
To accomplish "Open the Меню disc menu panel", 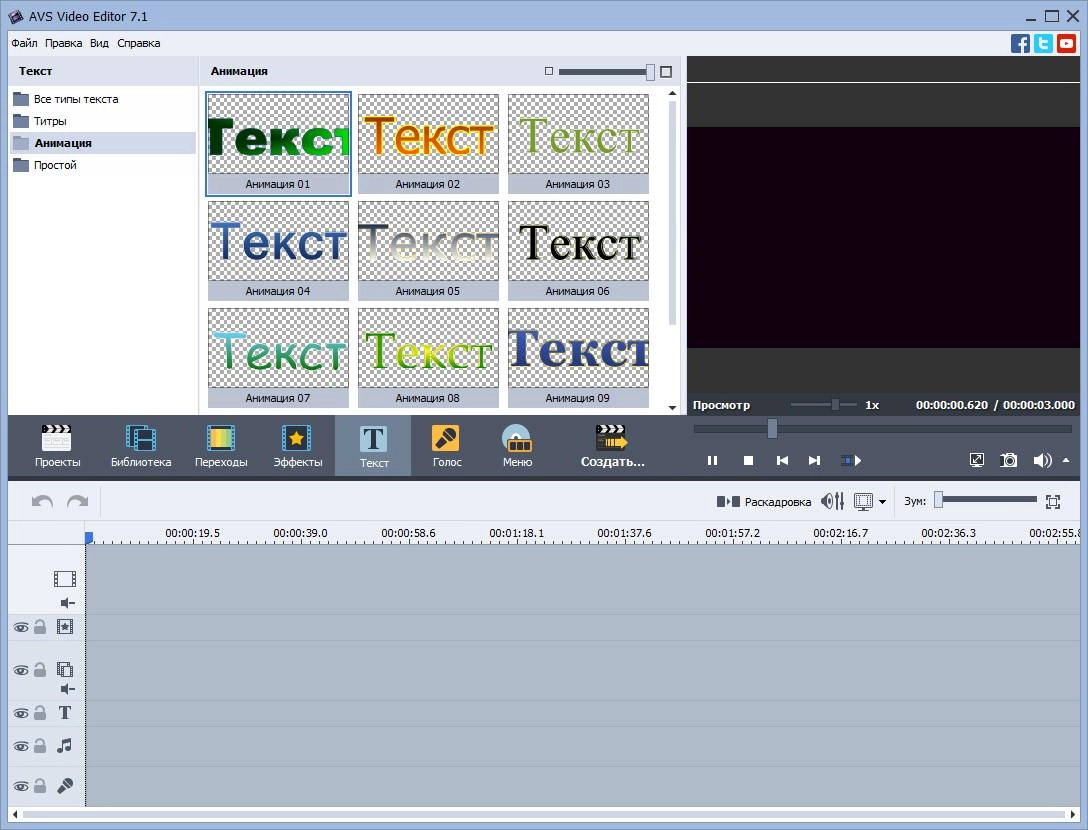I will pyautogui.click(x=517, y=446).
